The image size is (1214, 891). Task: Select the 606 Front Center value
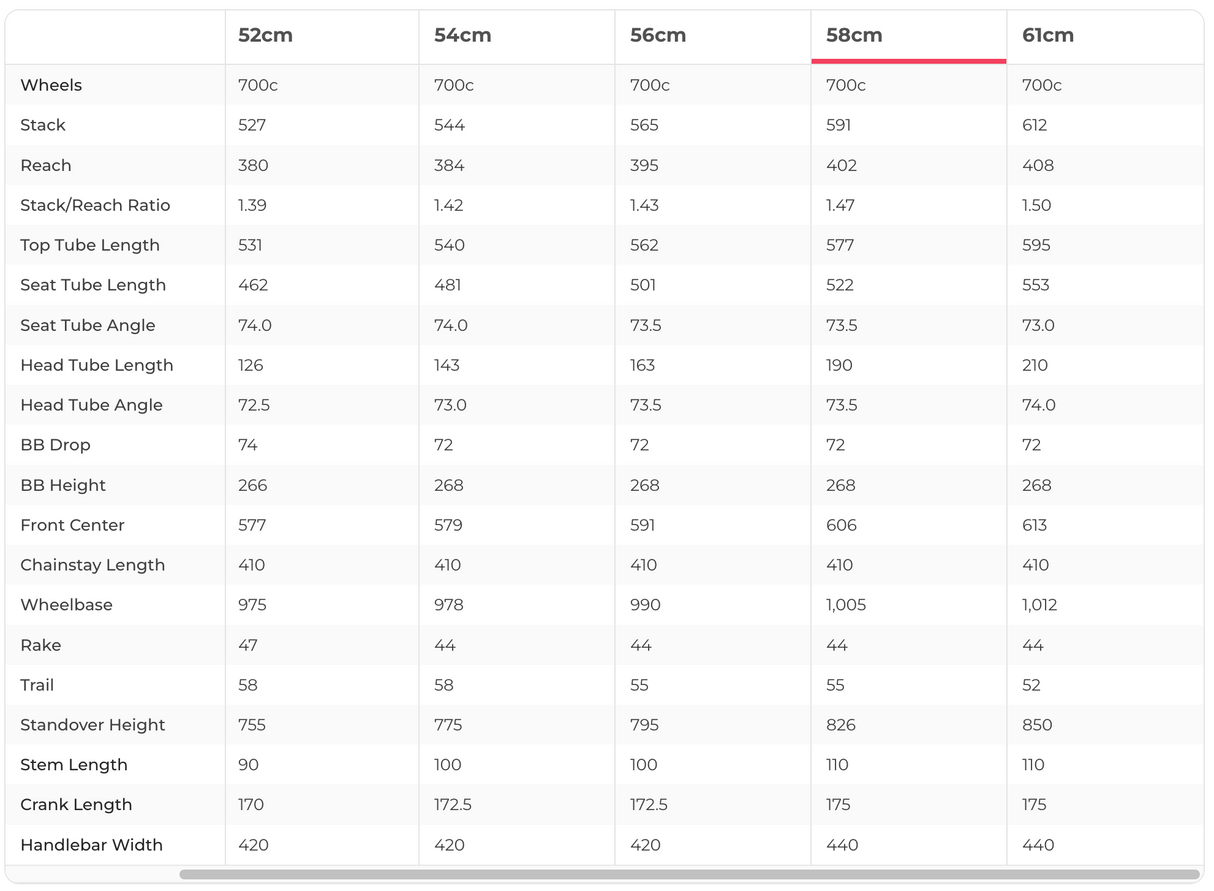(841, 525)
